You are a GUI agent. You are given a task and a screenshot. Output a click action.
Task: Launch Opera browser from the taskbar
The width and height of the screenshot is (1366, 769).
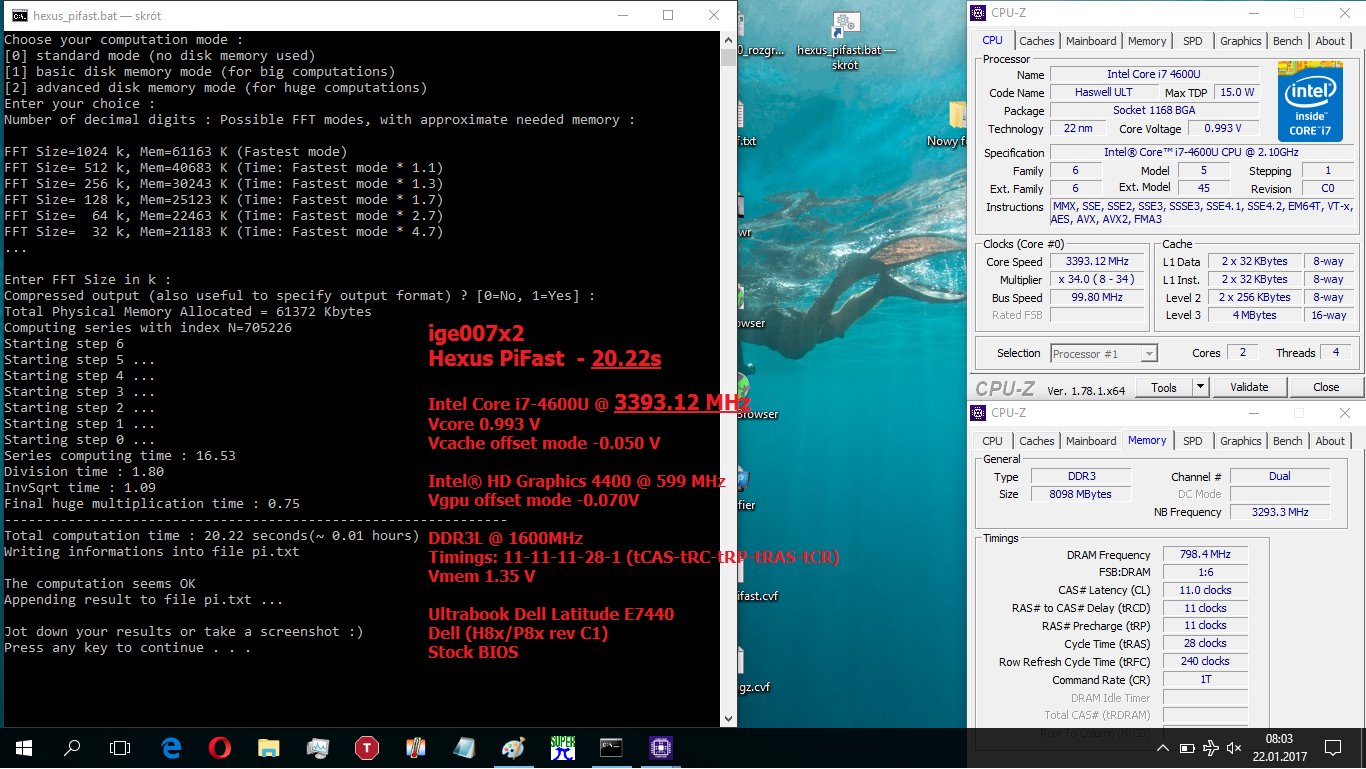[x=220, y=747]
